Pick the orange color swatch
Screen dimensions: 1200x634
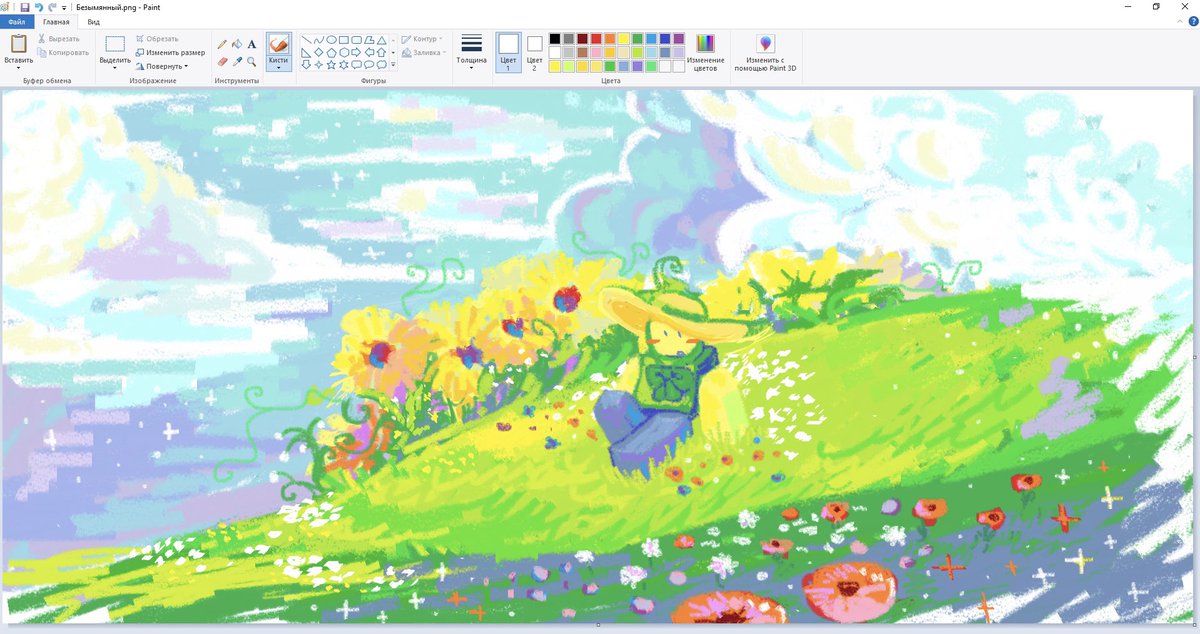point(610,39)
